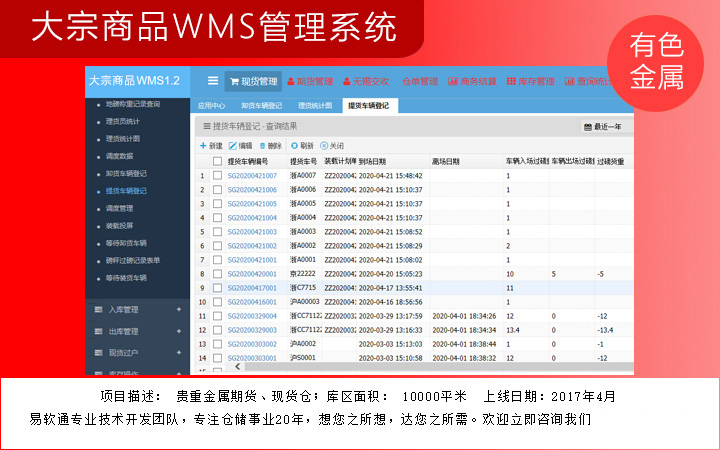Check the box for SG20200421006

[x=218, y=190]
